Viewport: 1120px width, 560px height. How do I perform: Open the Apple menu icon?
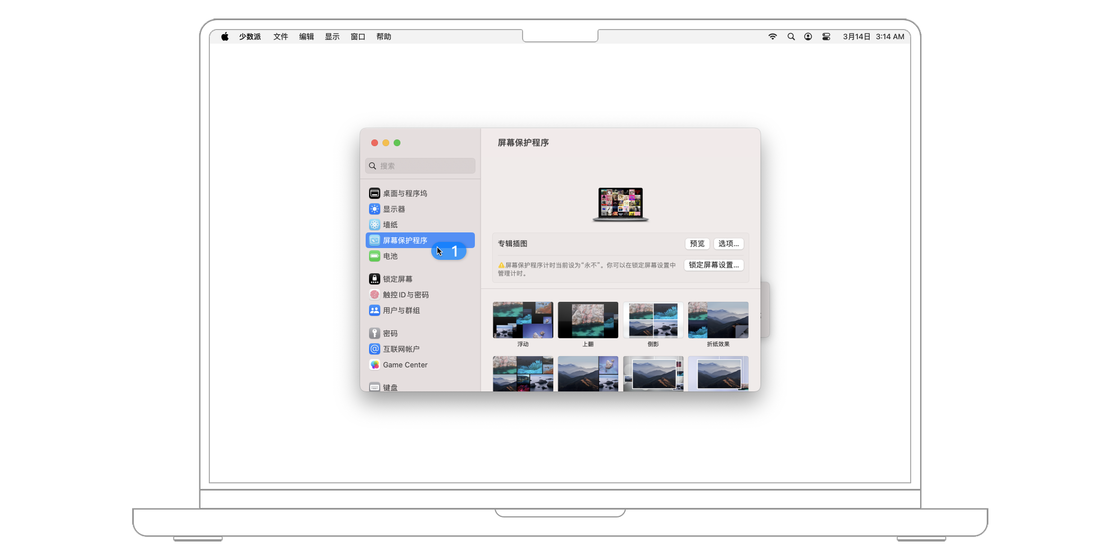tap(224, 36)
